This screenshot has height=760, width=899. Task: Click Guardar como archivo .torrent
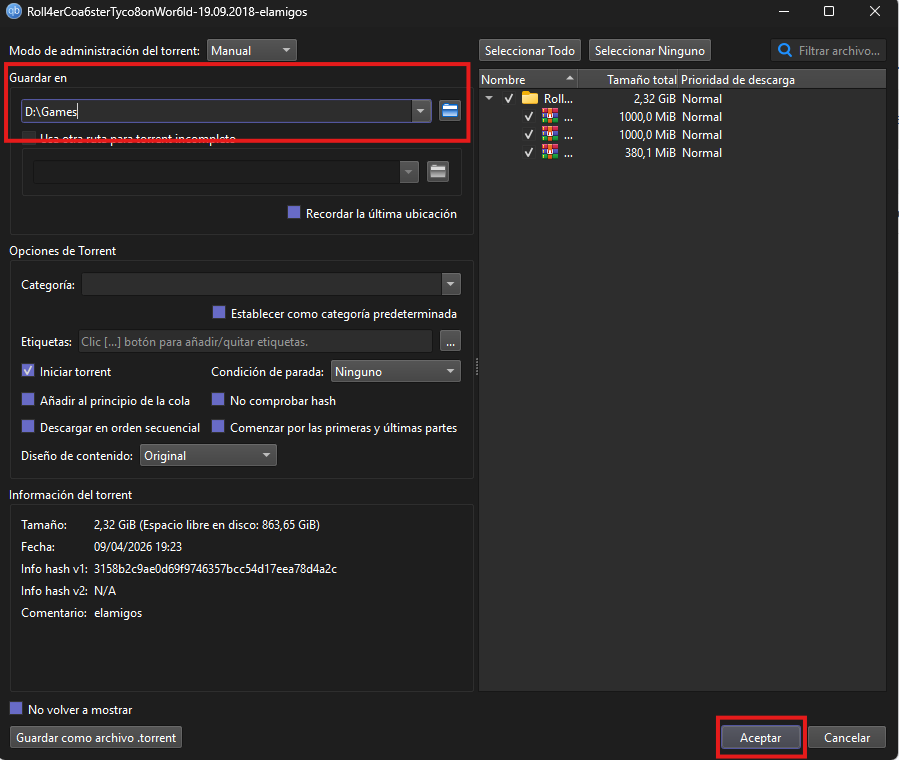click(x=96, y=737)
